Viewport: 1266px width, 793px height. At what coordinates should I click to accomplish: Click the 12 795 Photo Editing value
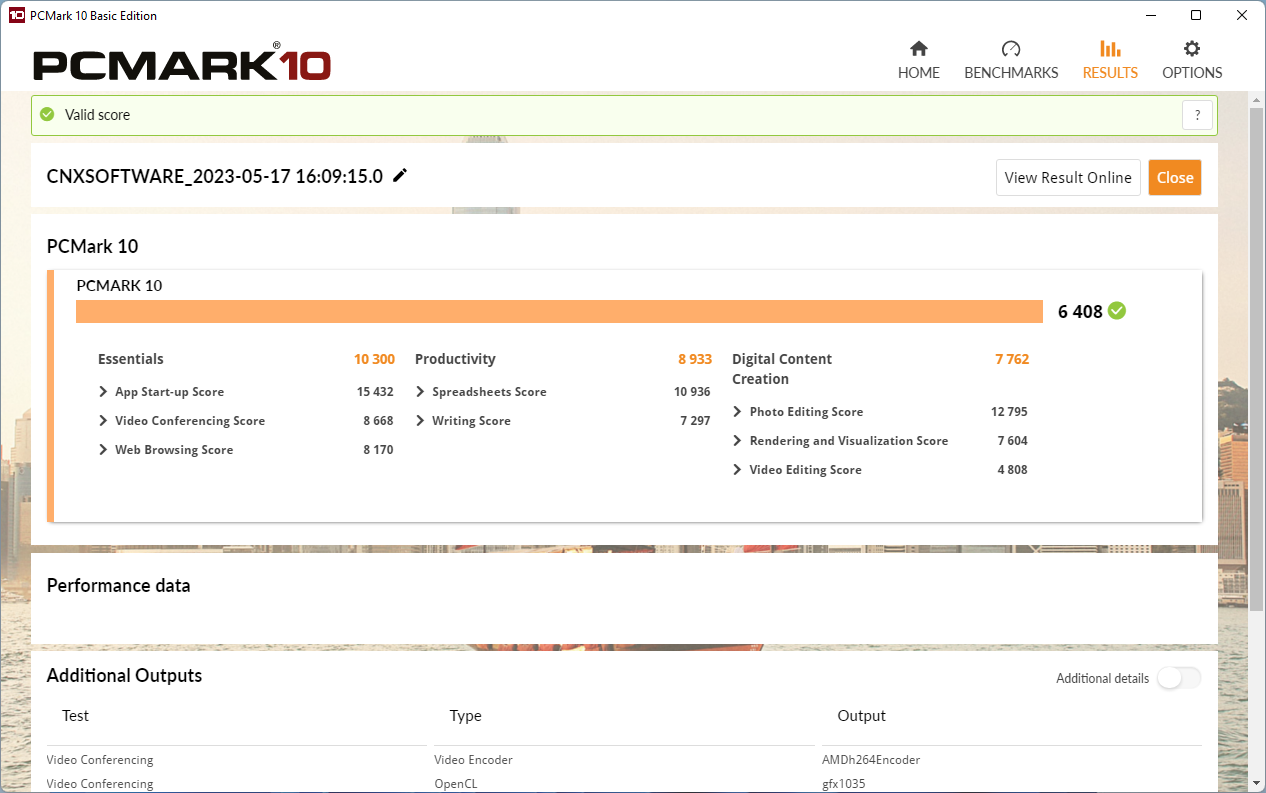coord(1009,411)
